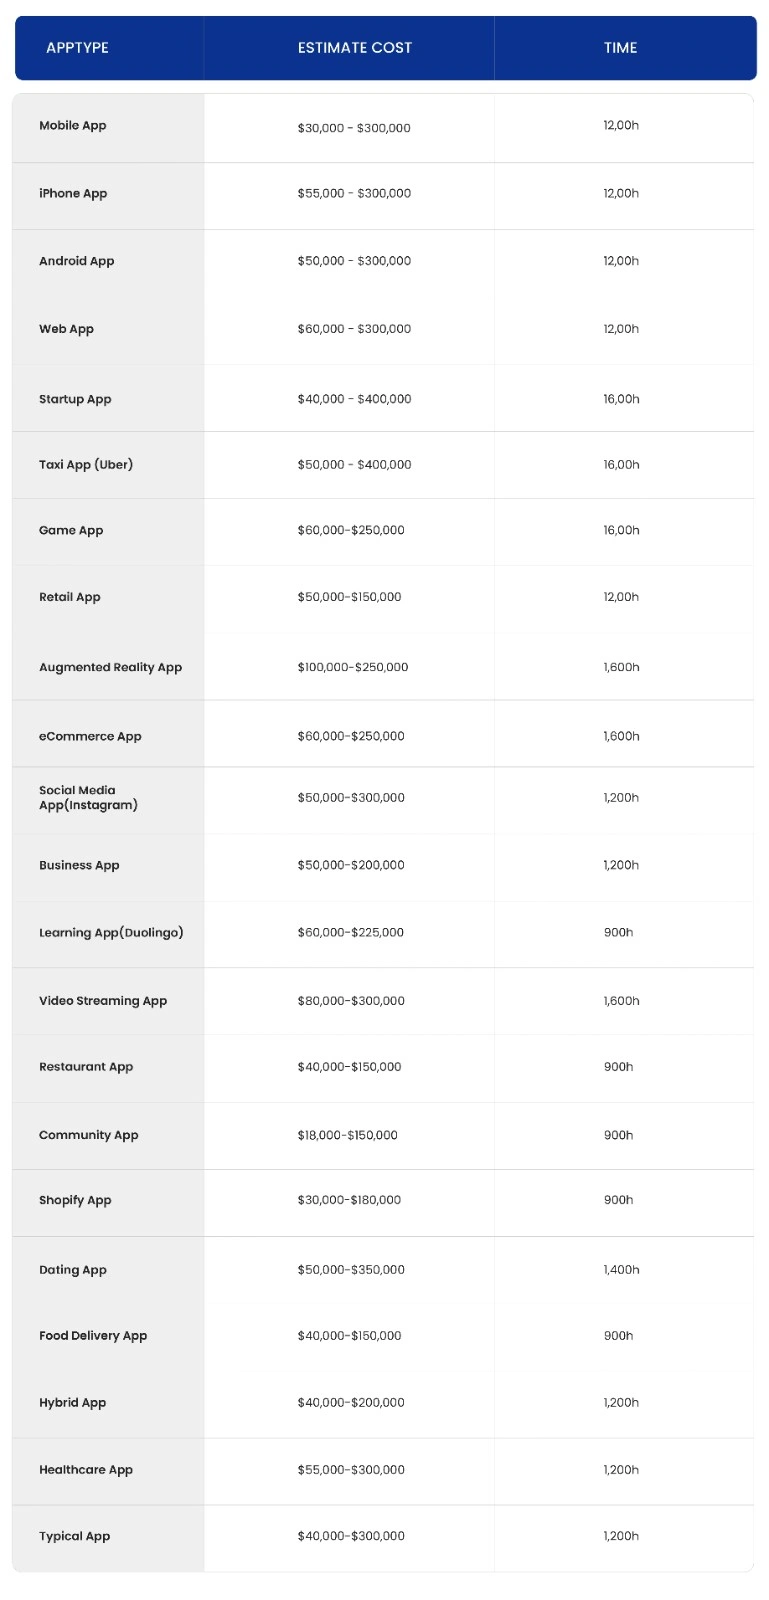Screen dimensions: 769x1600
Task: Click the $100,000-$250,000 cost cell
Action: click(352, 668)
